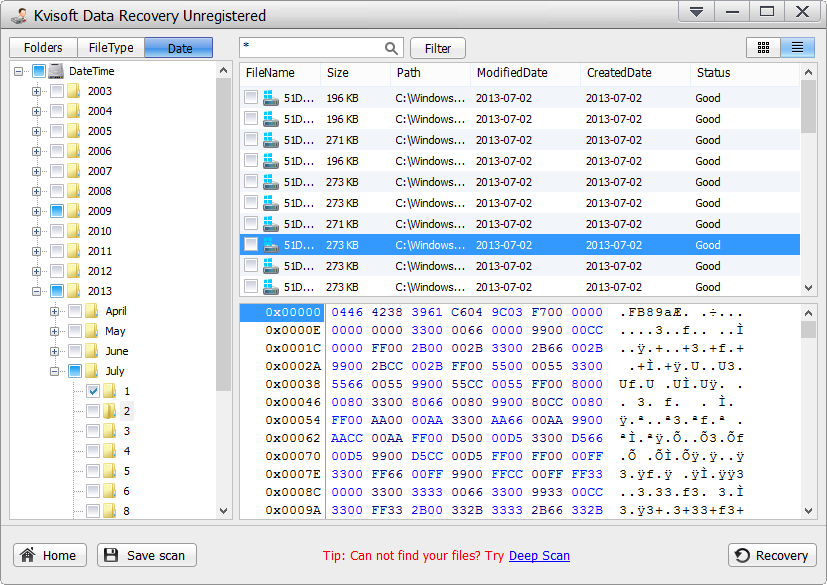This screenshot has width=827, height=585.
Task: Click the file list vertical scrollbar thumb
Action: click(x=808, y=107)
